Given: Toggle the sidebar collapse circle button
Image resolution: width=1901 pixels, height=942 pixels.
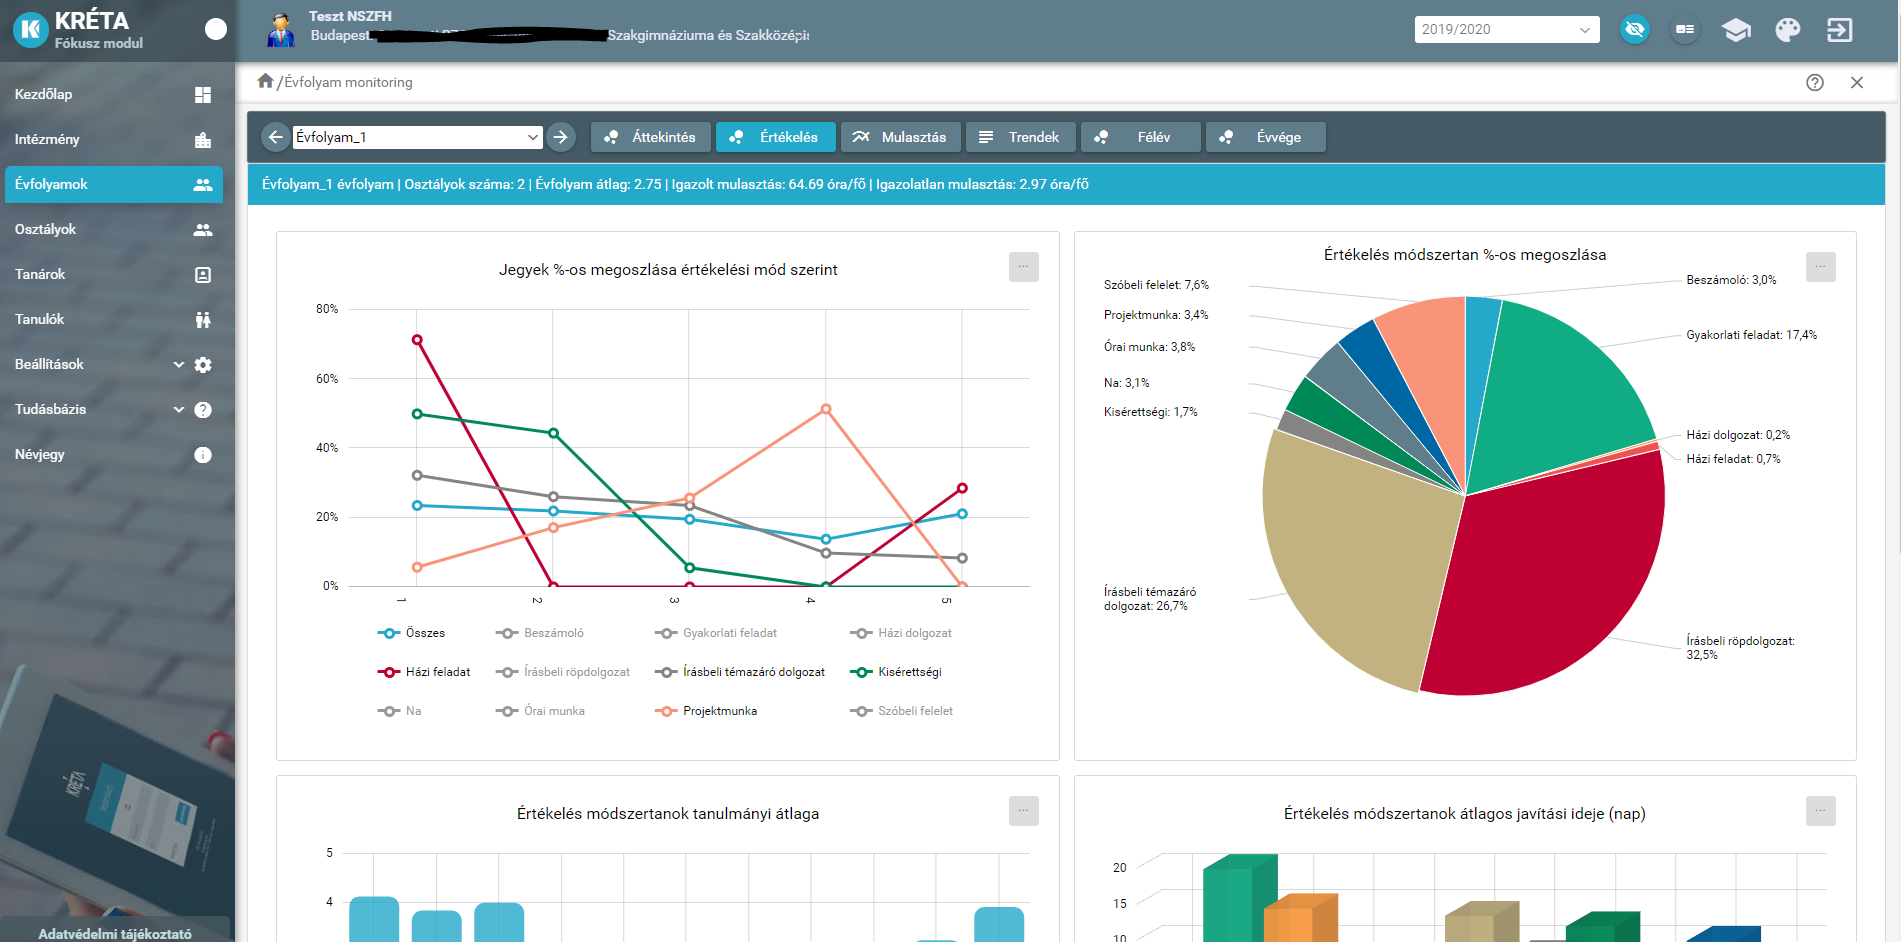Looking at the screenshot, I should coord(216,29).
